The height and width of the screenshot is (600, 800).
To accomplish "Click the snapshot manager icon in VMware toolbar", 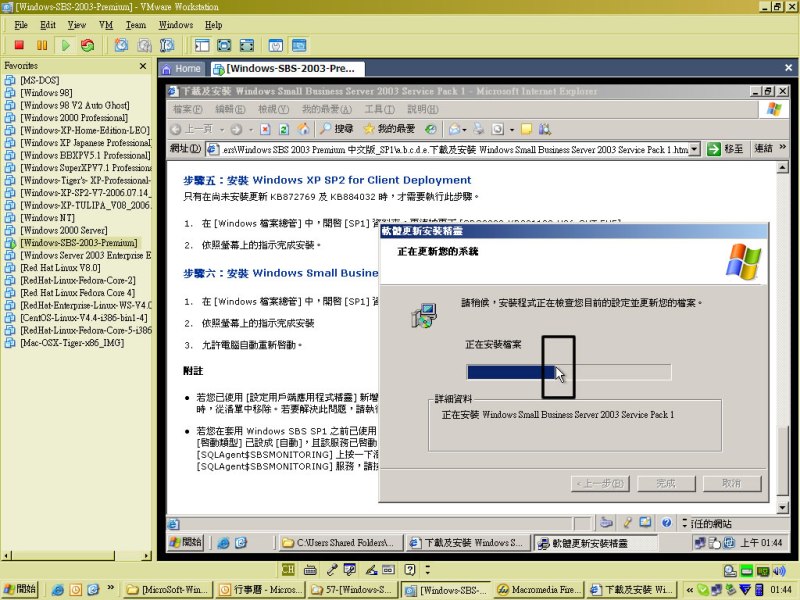I will point(167,45).
